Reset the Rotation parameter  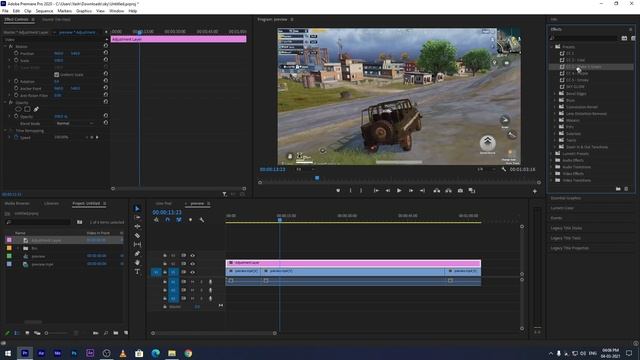tap(106, 81)
